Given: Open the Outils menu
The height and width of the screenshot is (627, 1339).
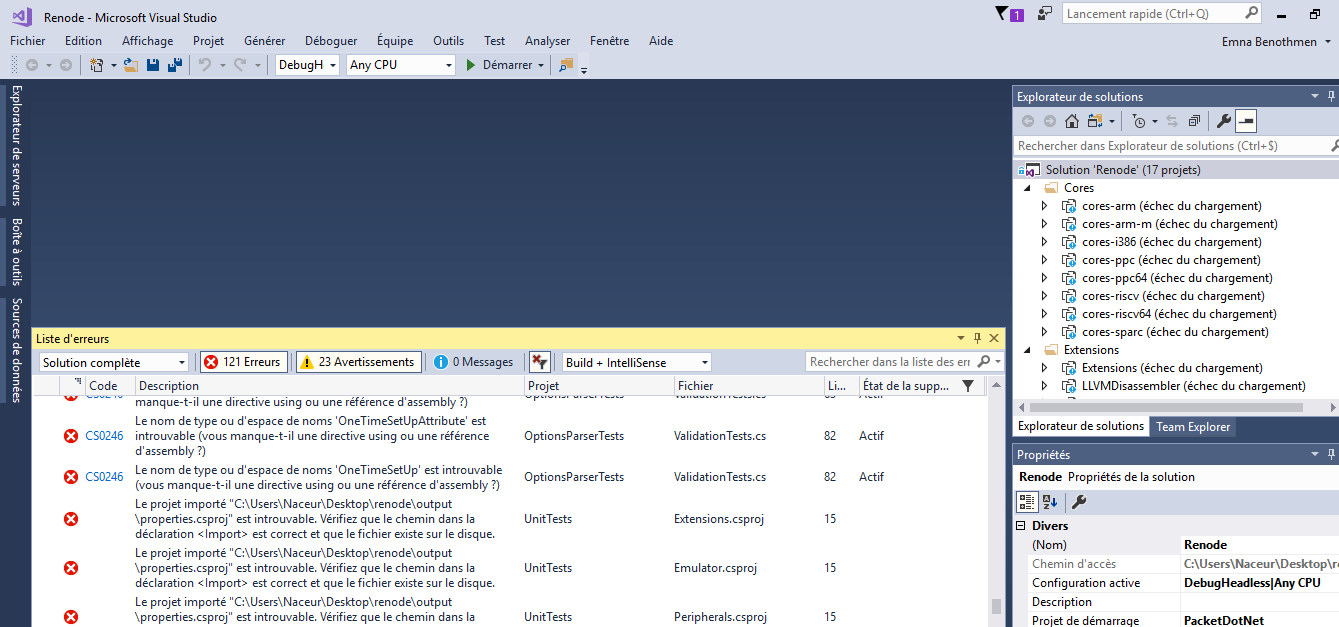Looking at the screenshot, I should coord(448,41).
